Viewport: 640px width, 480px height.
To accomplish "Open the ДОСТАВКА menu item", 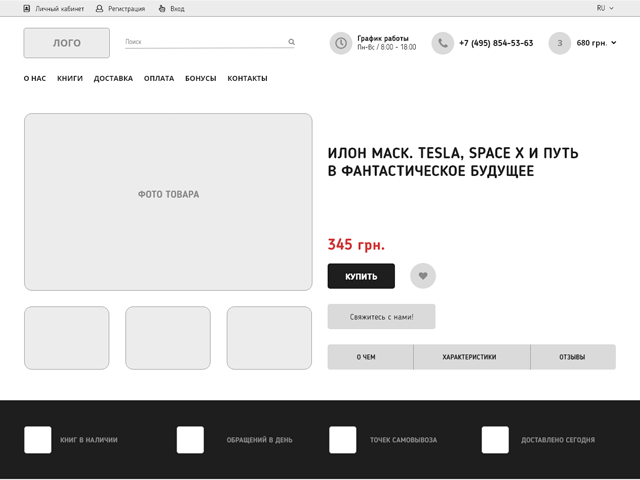I will coord(113,78).
